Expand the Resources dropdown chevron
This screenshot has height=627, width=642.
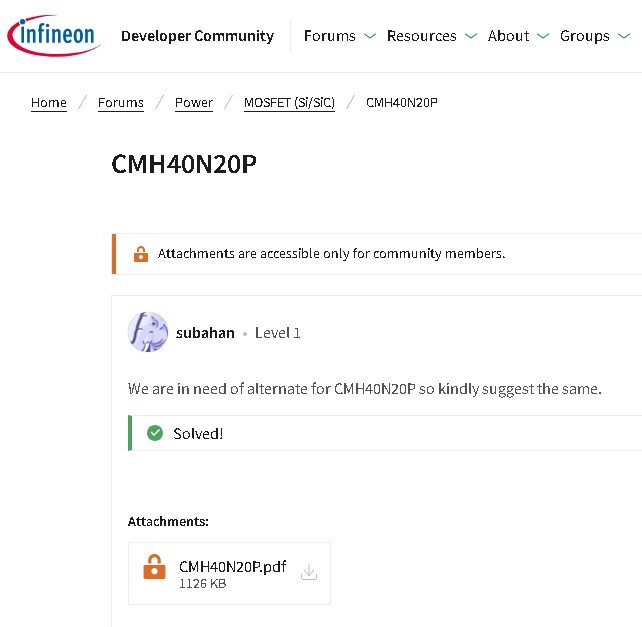click(x=471, y=36)
